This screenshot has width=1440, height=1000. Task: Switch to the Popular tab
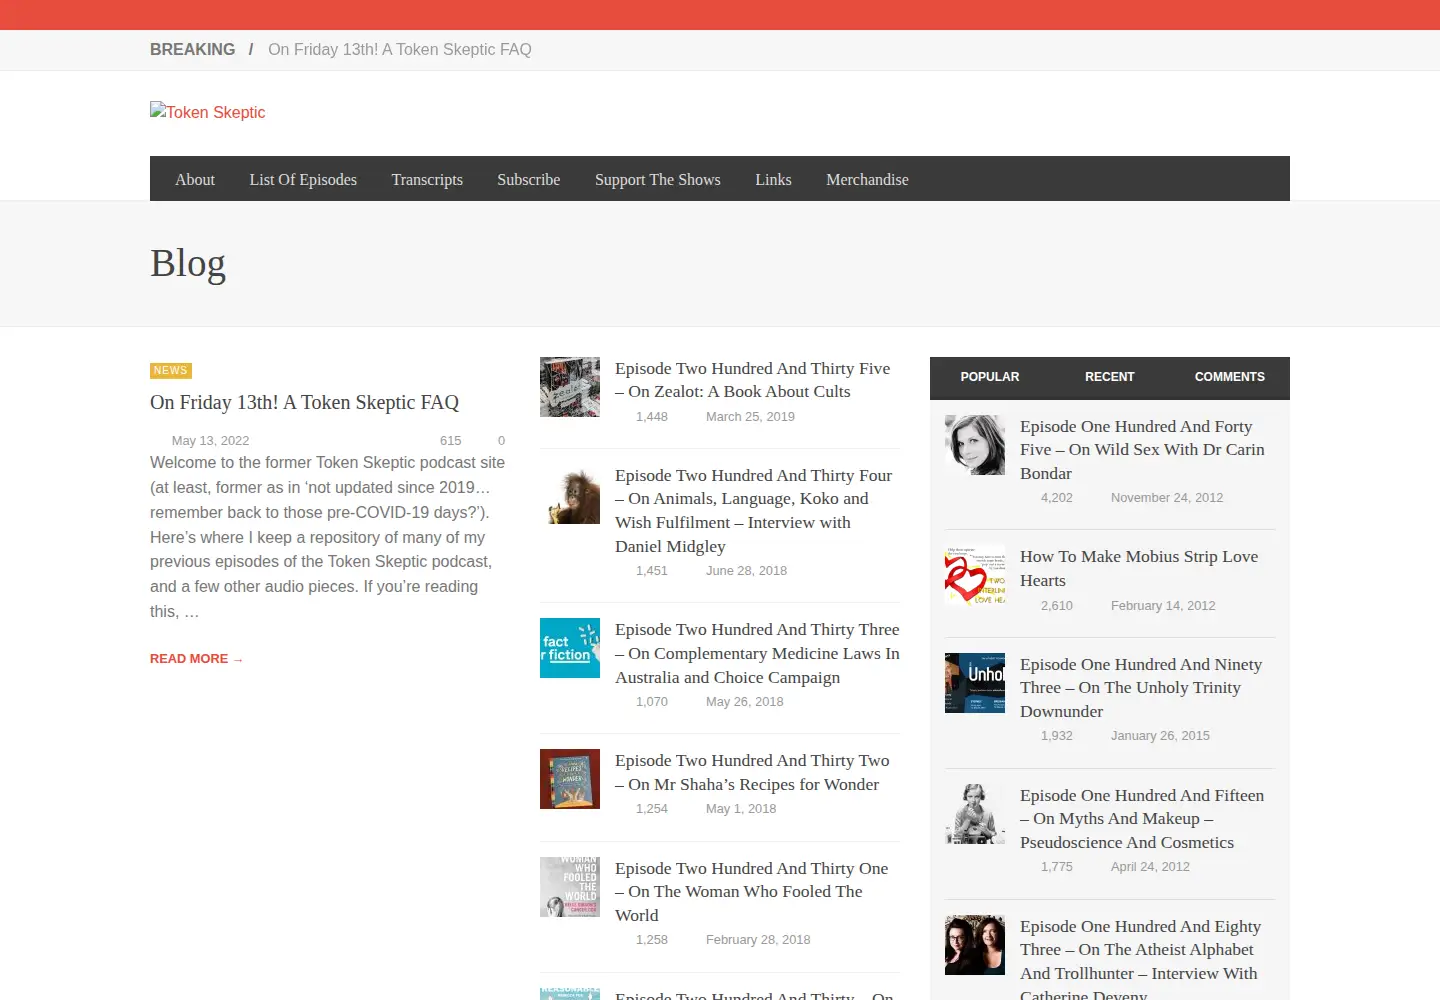[x=990, y=377]
